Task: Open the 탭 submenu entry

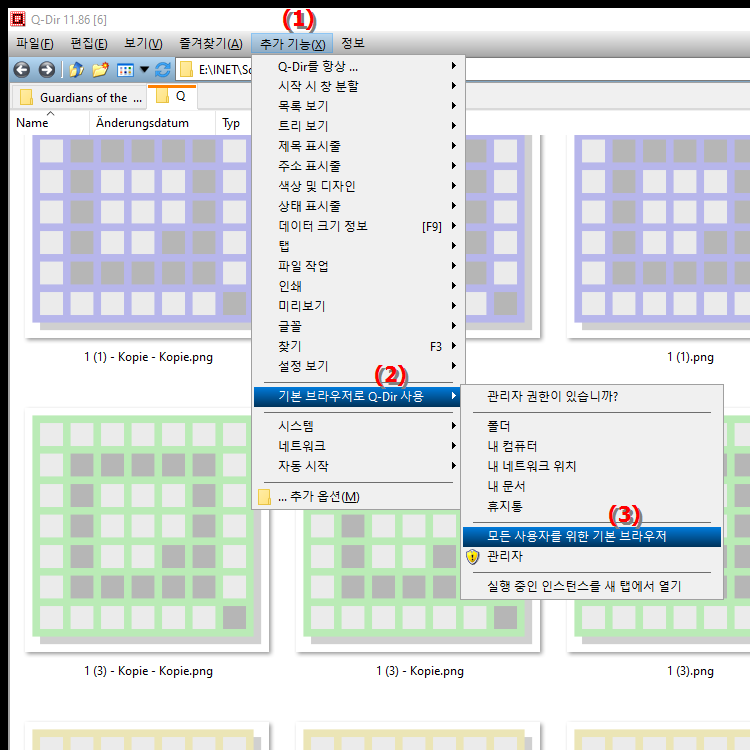Action: [x=357, y=246]
